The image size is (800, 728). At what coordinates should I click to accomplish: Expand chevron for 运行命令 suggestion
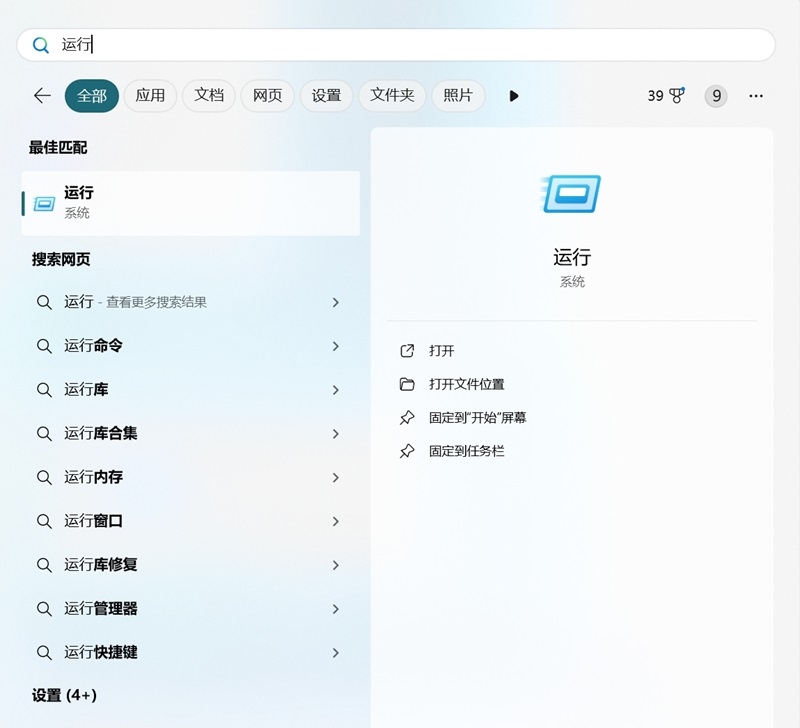click(x=335, y=346)
